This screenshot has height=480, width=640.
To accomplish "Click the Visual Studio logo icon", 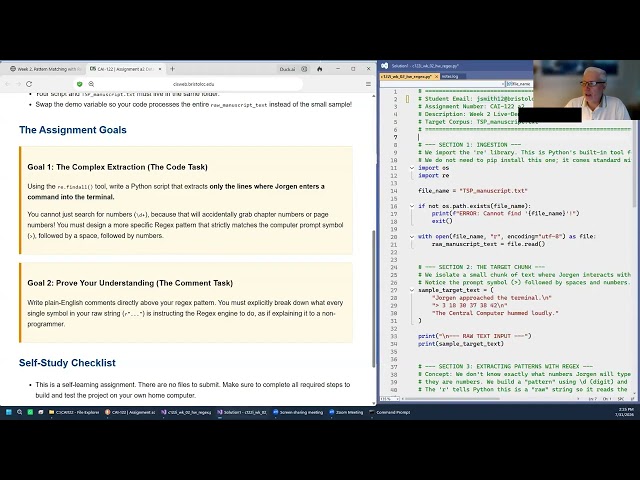I will pos(384,66).
